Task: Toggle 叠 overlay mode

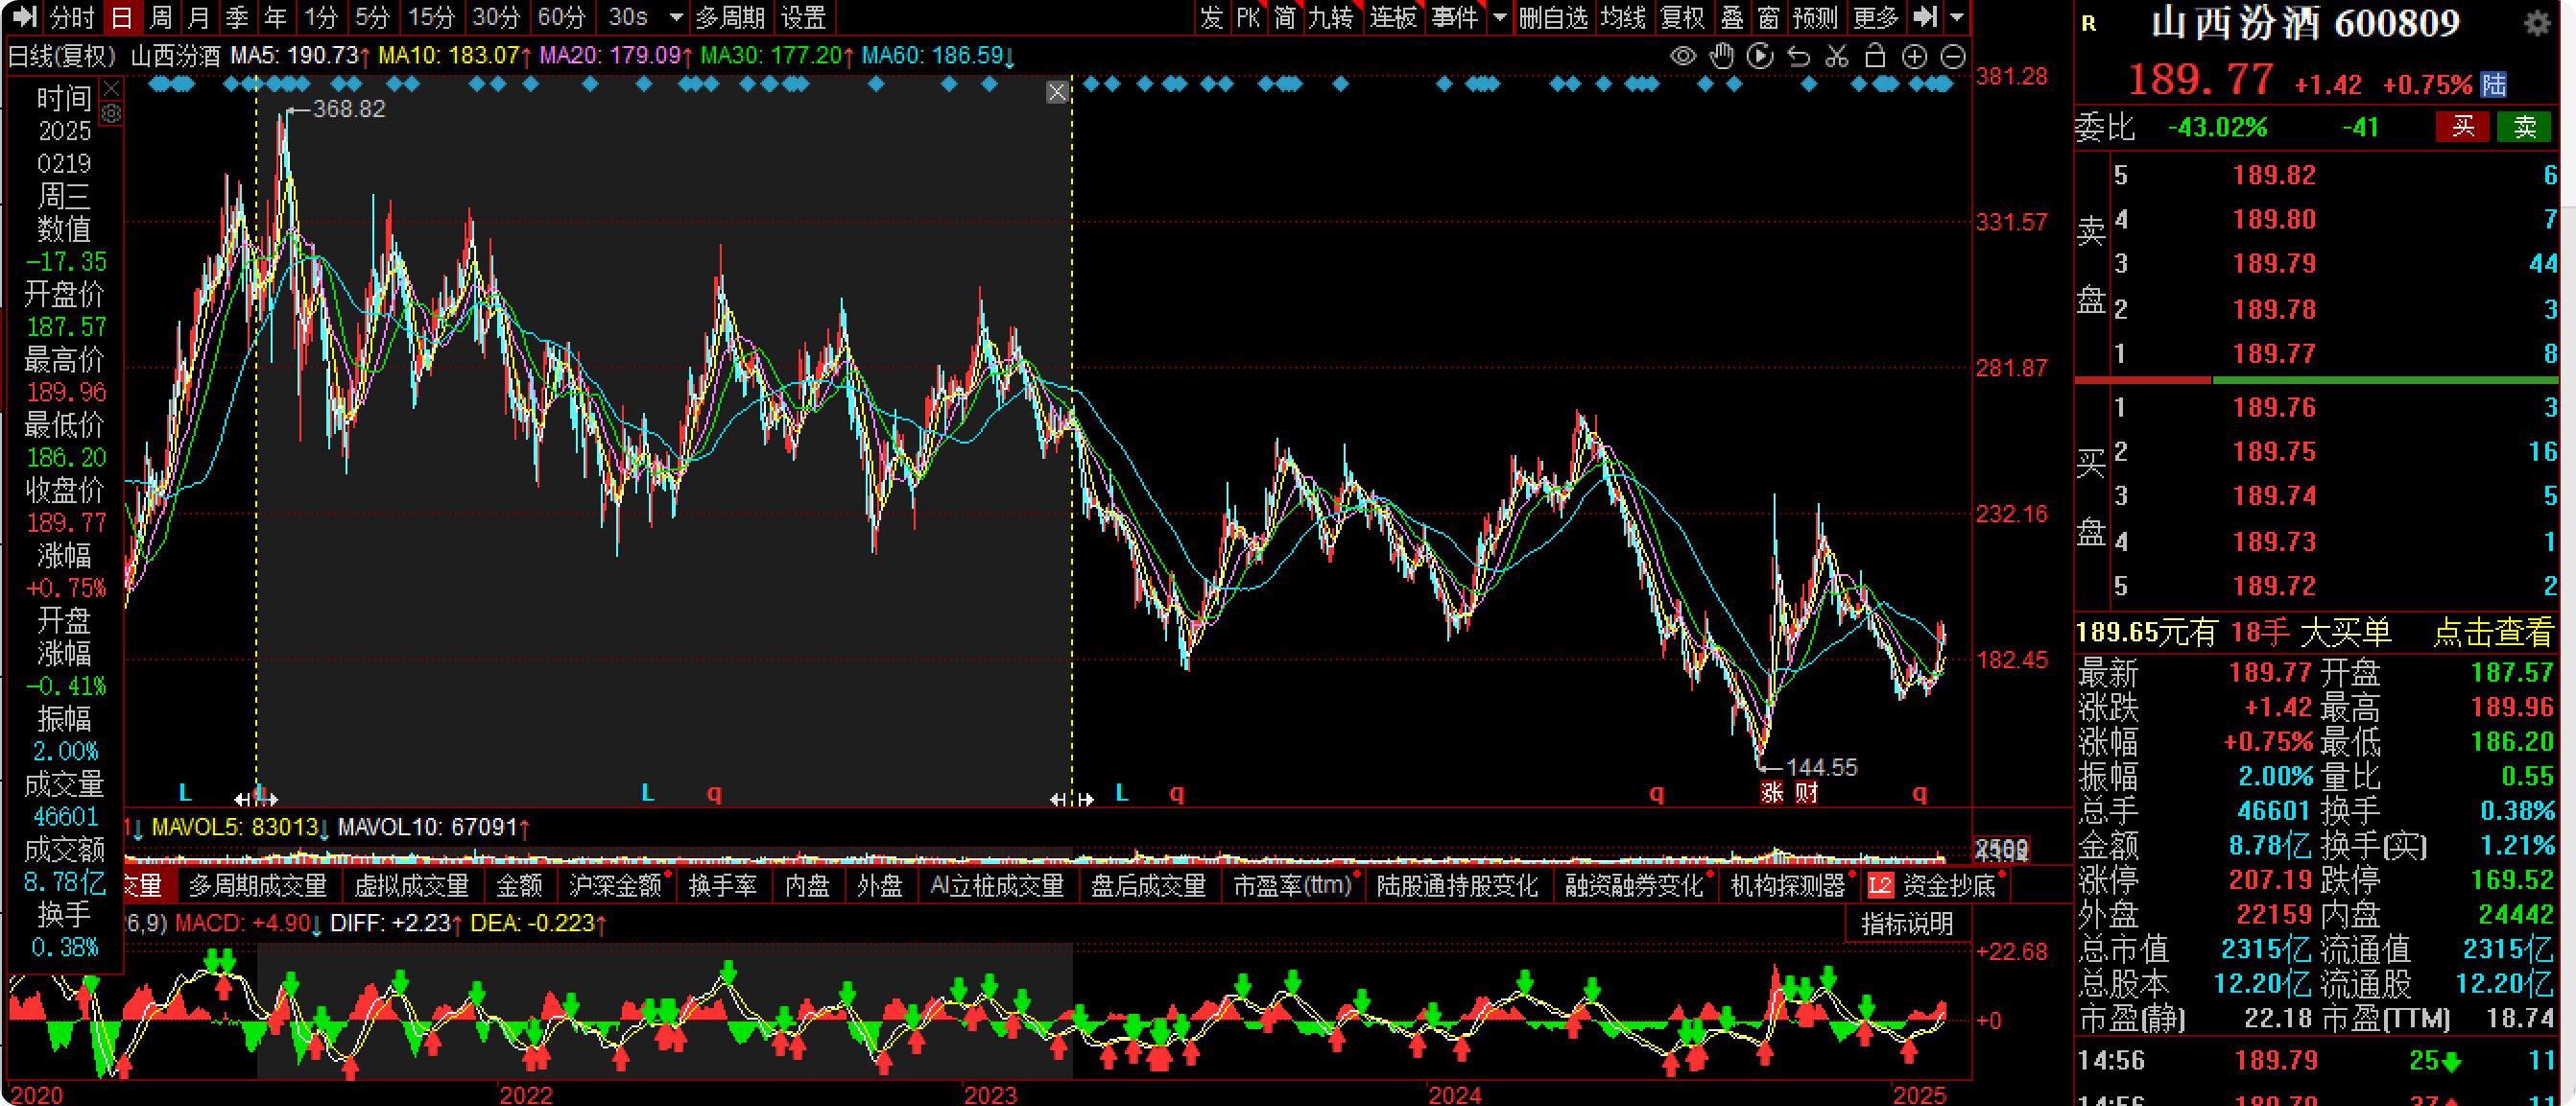Action: click(x=1732, y=17)
